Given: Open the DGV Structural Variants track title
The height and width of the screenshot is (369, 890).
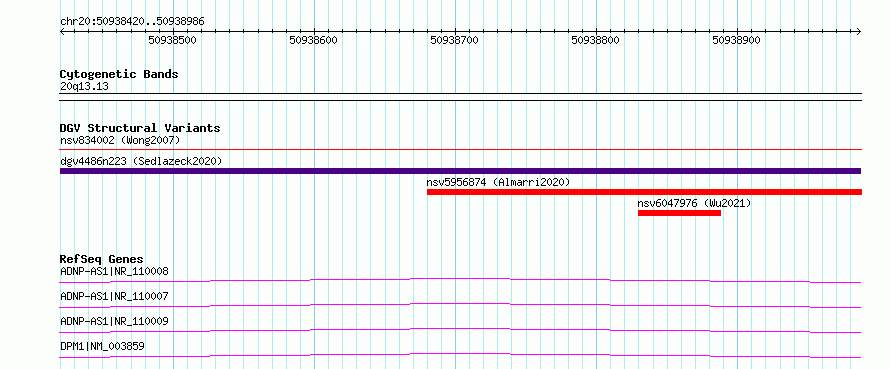Looking at the screenshot, I should (140, 128).
